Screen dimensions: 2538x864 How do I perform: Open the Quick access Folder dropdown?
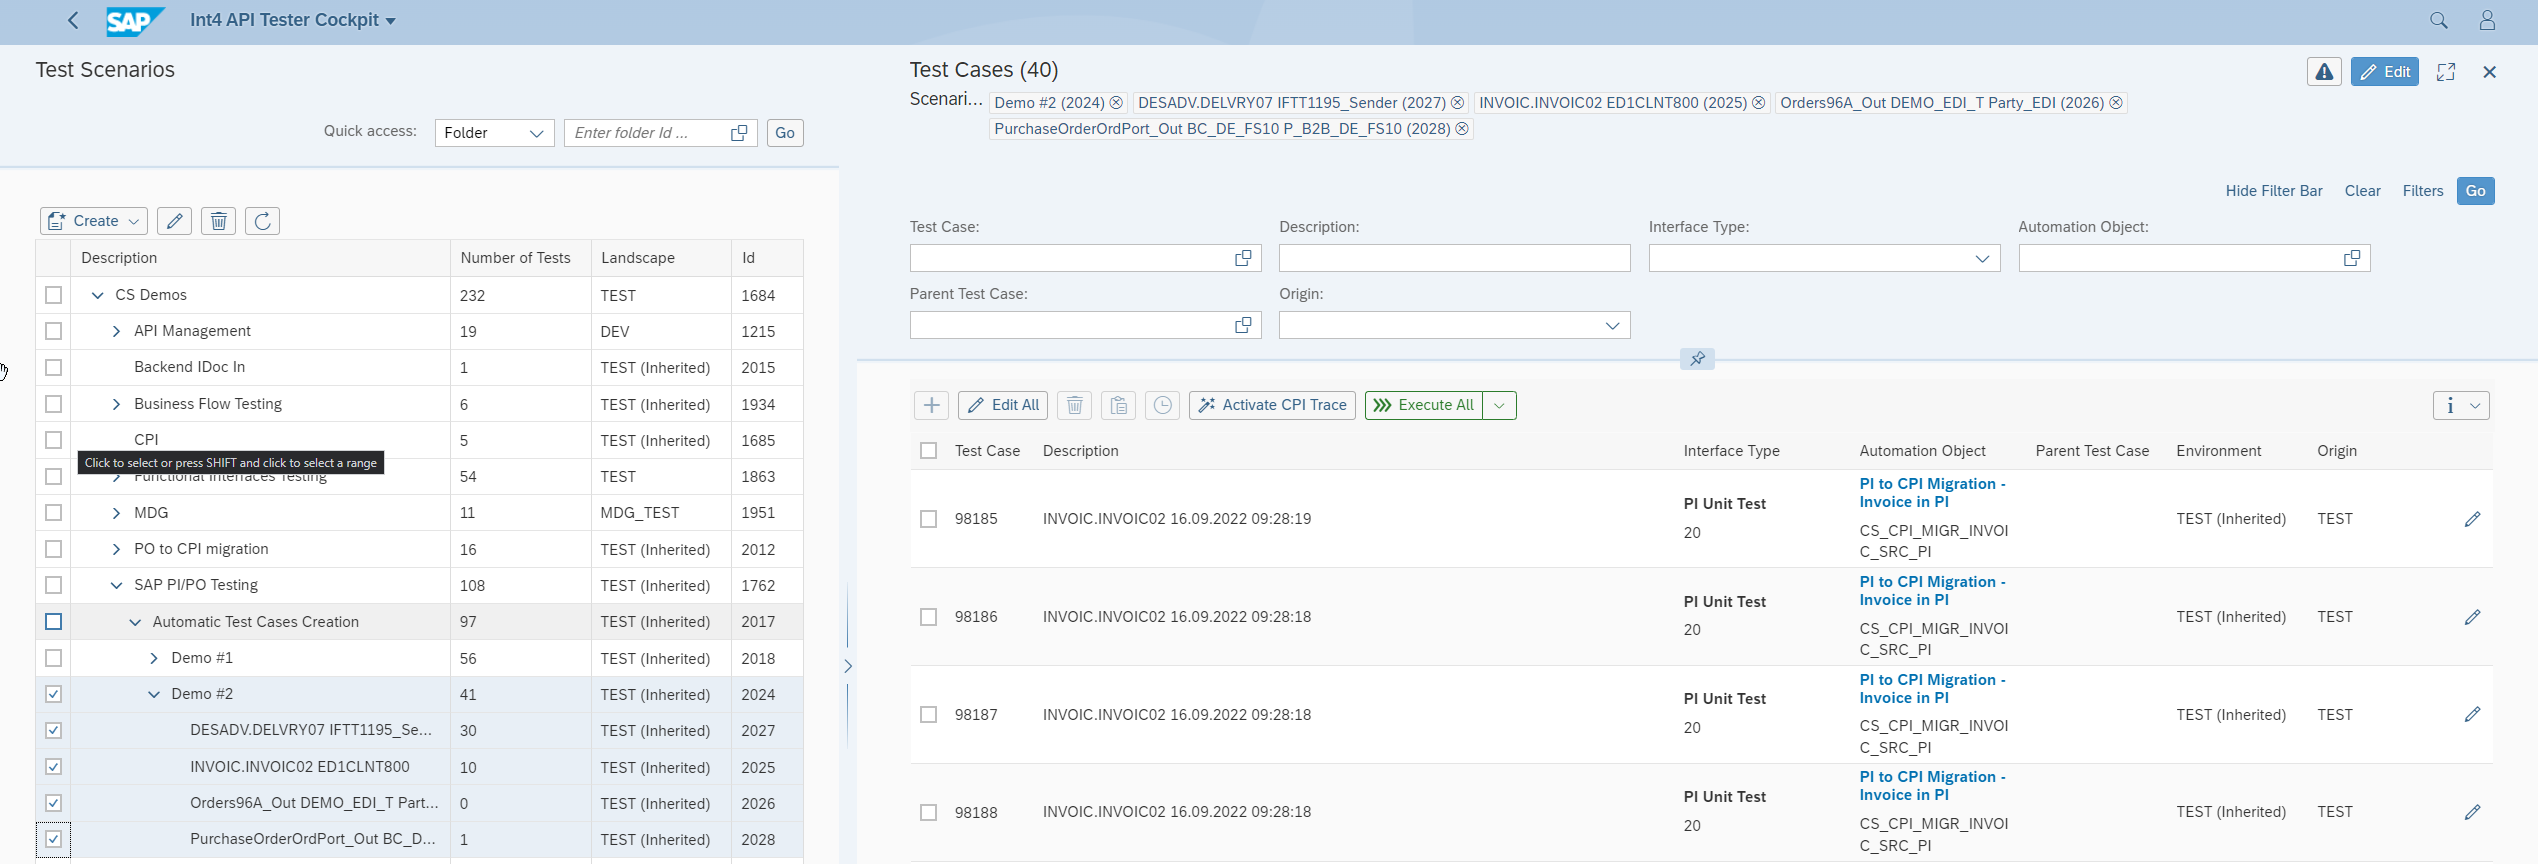[494, 133]
